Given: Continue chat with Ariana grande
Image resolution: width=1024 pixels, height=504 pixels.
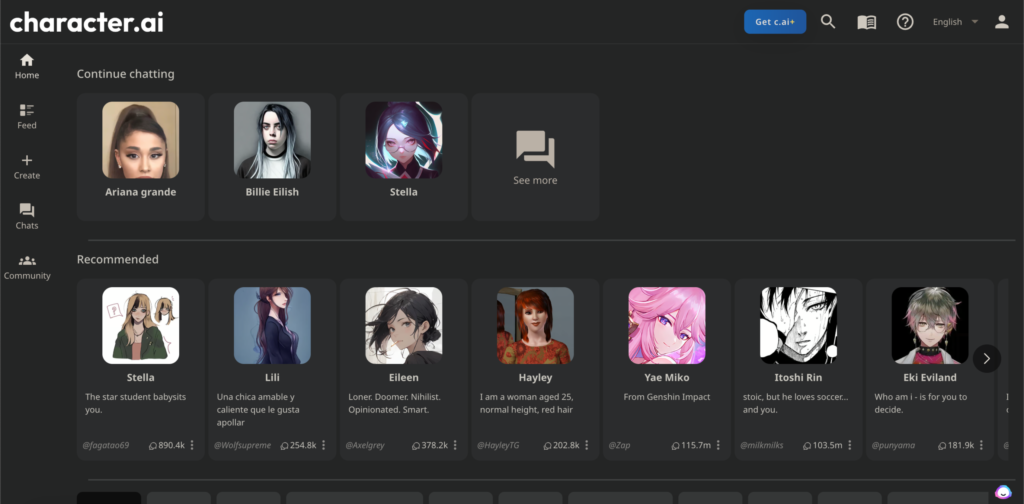Looking at the screenshot, I should (140, 156).
